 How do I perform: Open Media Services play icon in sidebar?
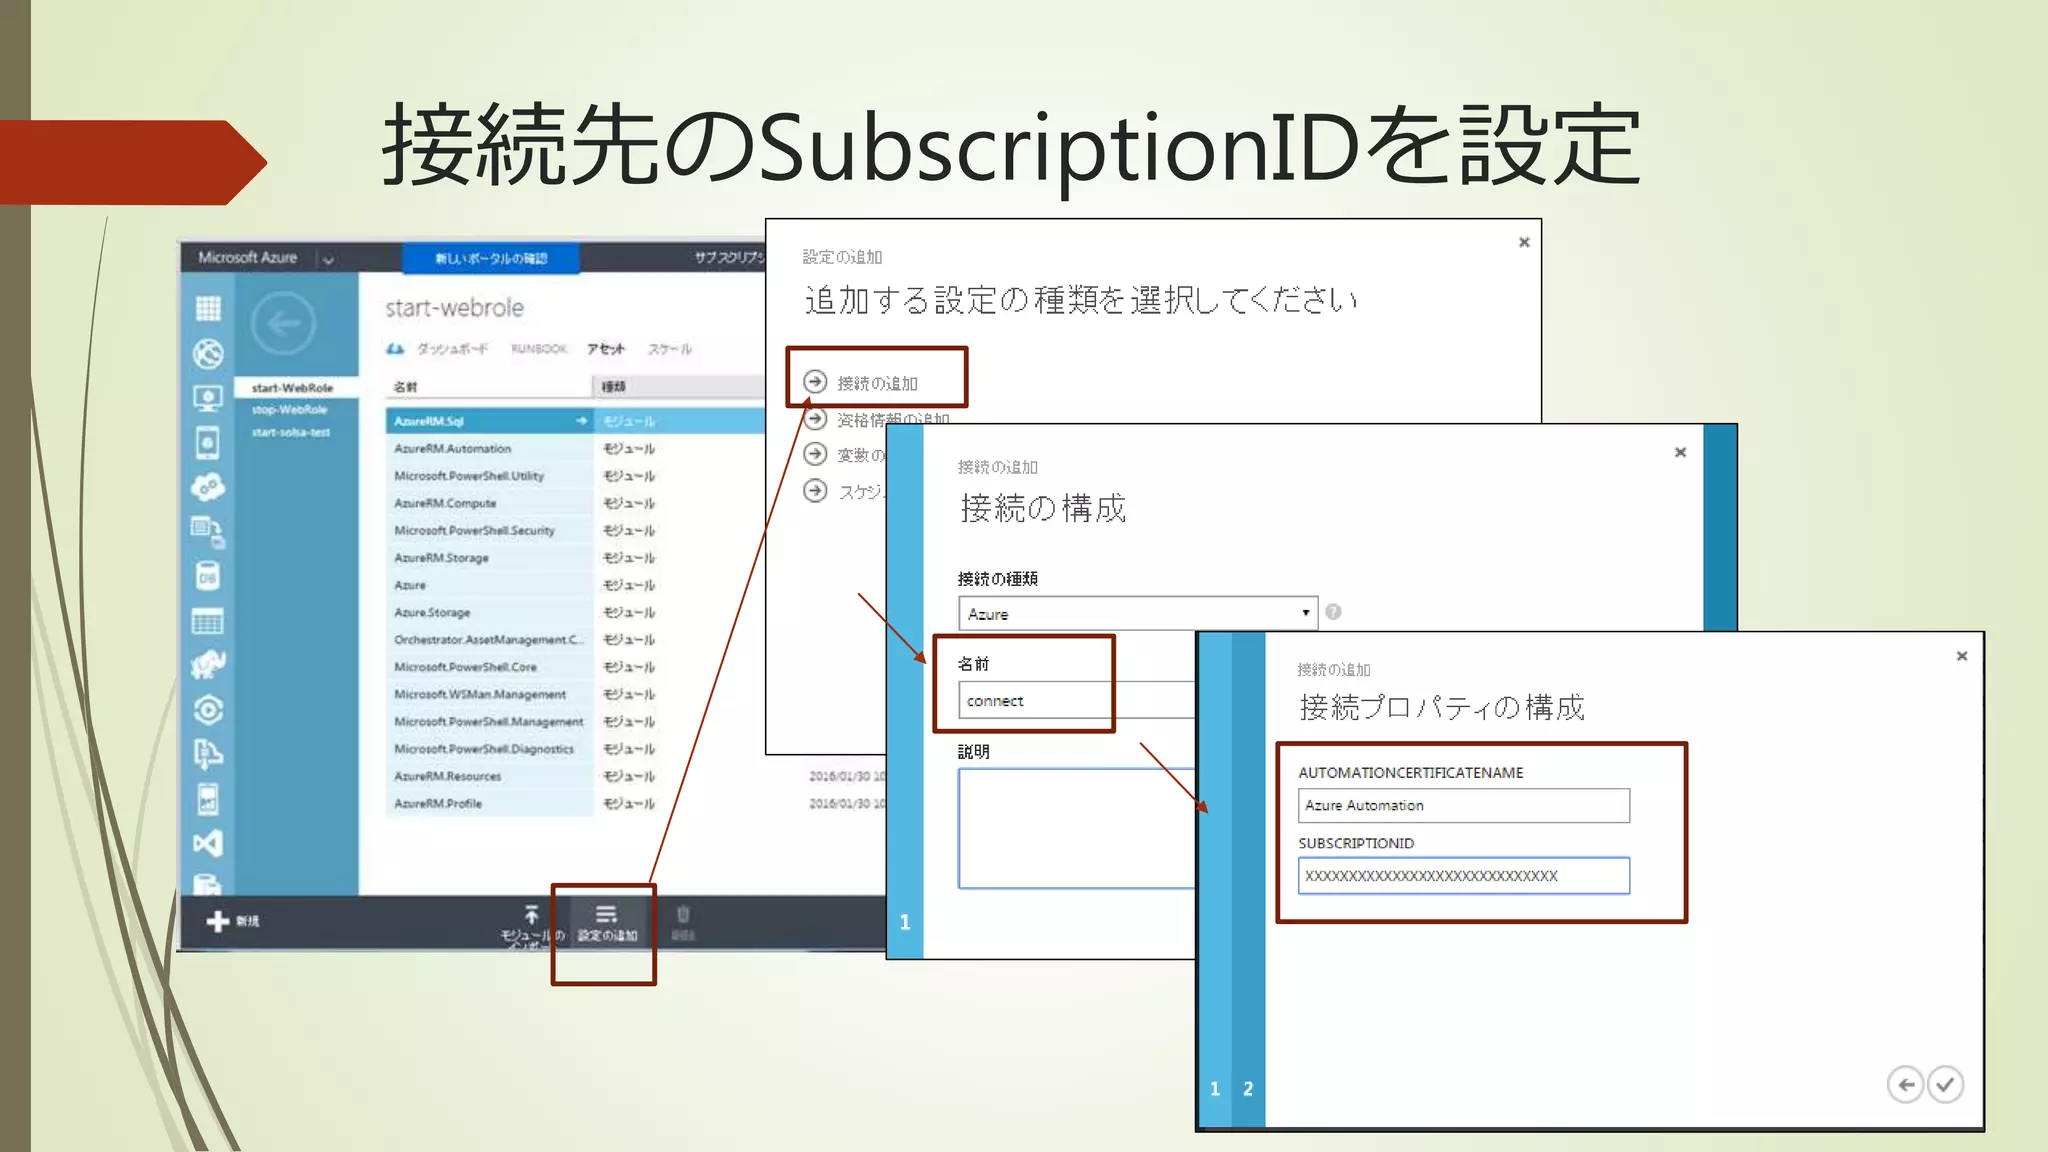[x=208, y=710]
